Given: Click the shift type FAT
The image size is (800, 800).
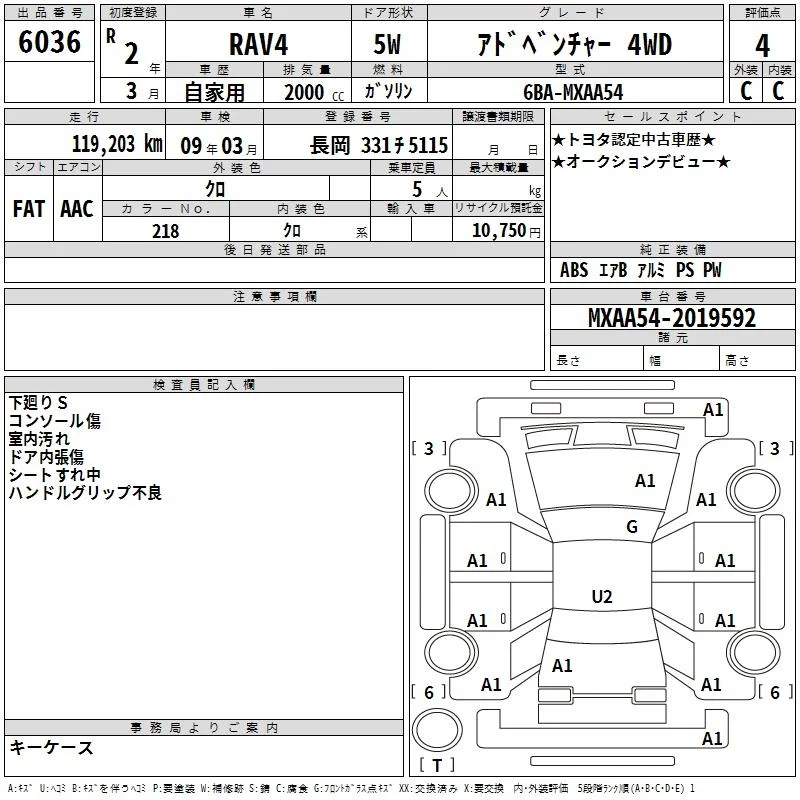Looking at the screenshot, I should coord(29,209).
